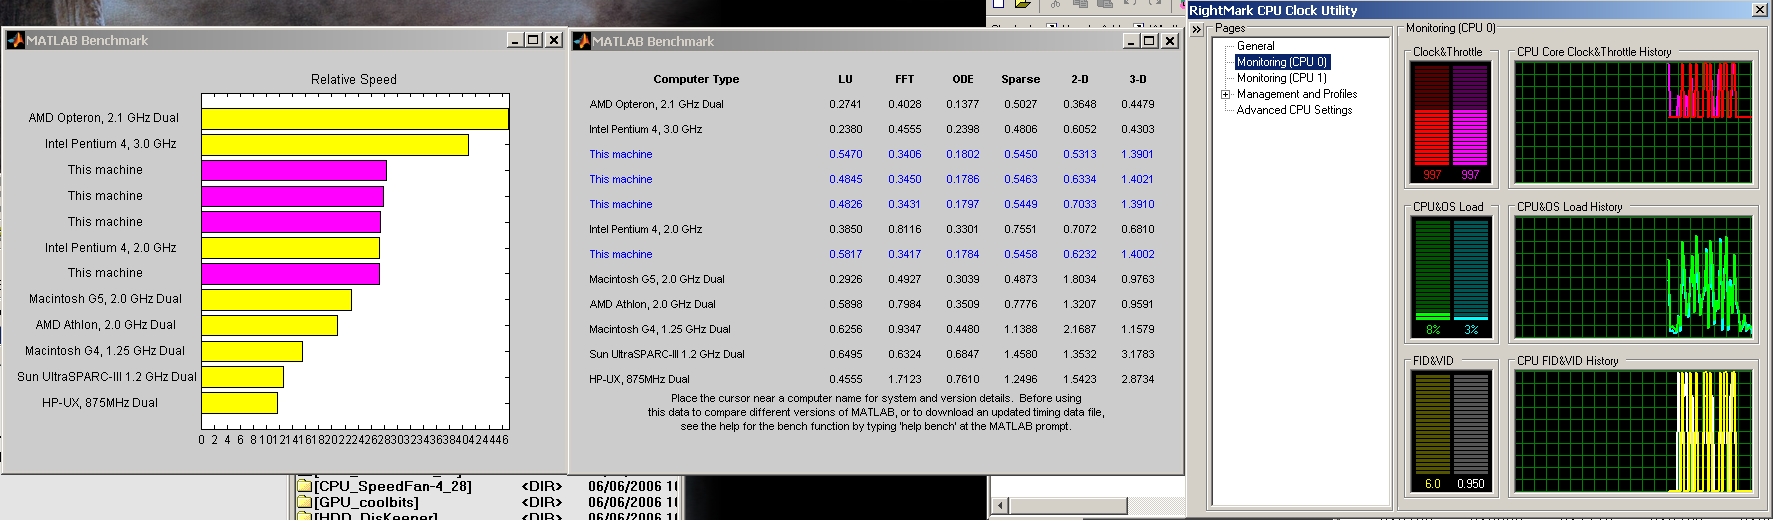Viewport: 1773px width, 525px height.
Task: Click the Relative Speed chart title
Action: tap(354, 80)
